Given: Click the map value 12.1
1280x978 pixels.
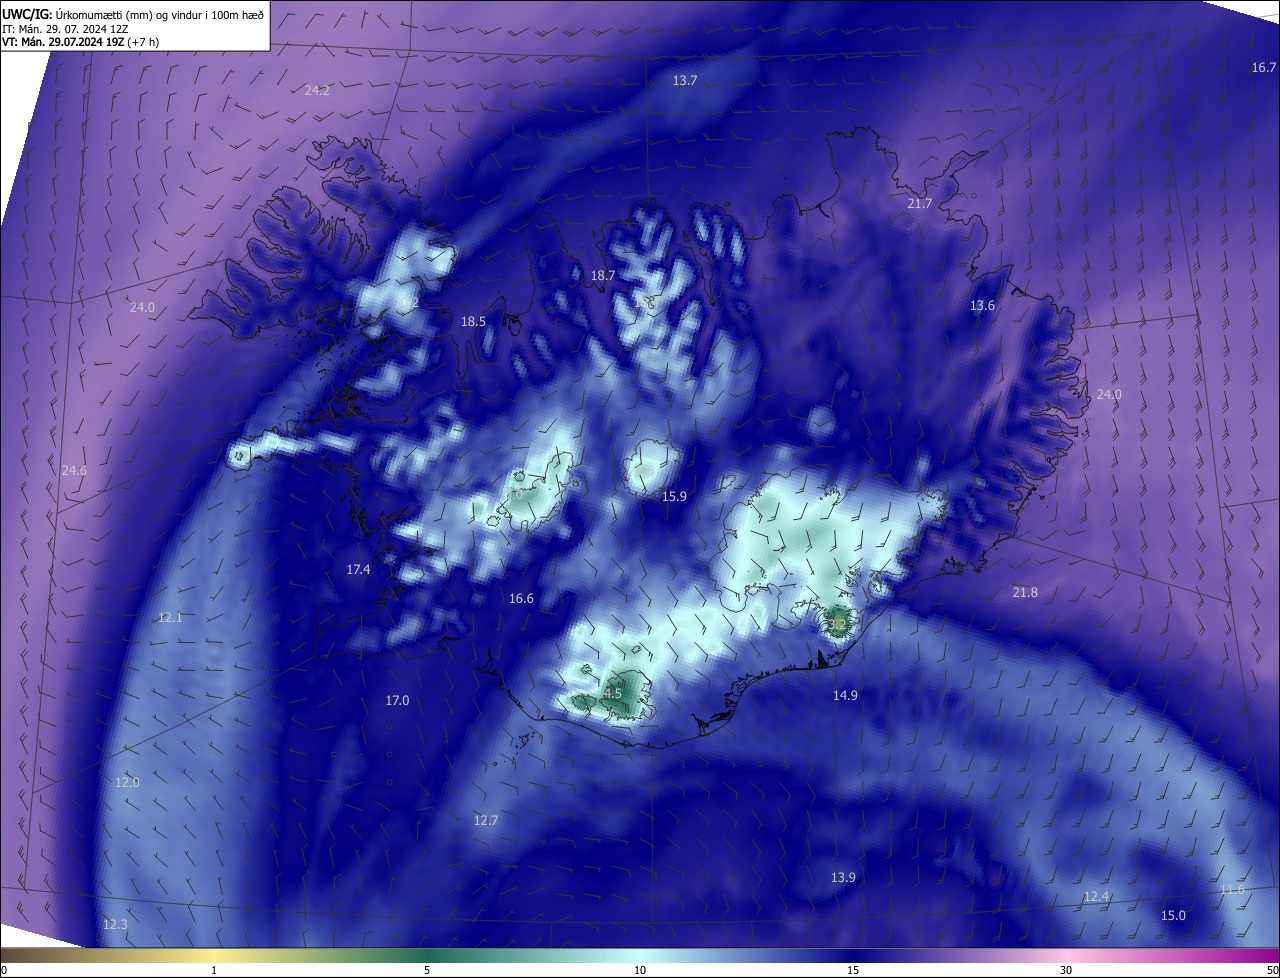Looking at the screenshot, I should click(x=170, y=617).
